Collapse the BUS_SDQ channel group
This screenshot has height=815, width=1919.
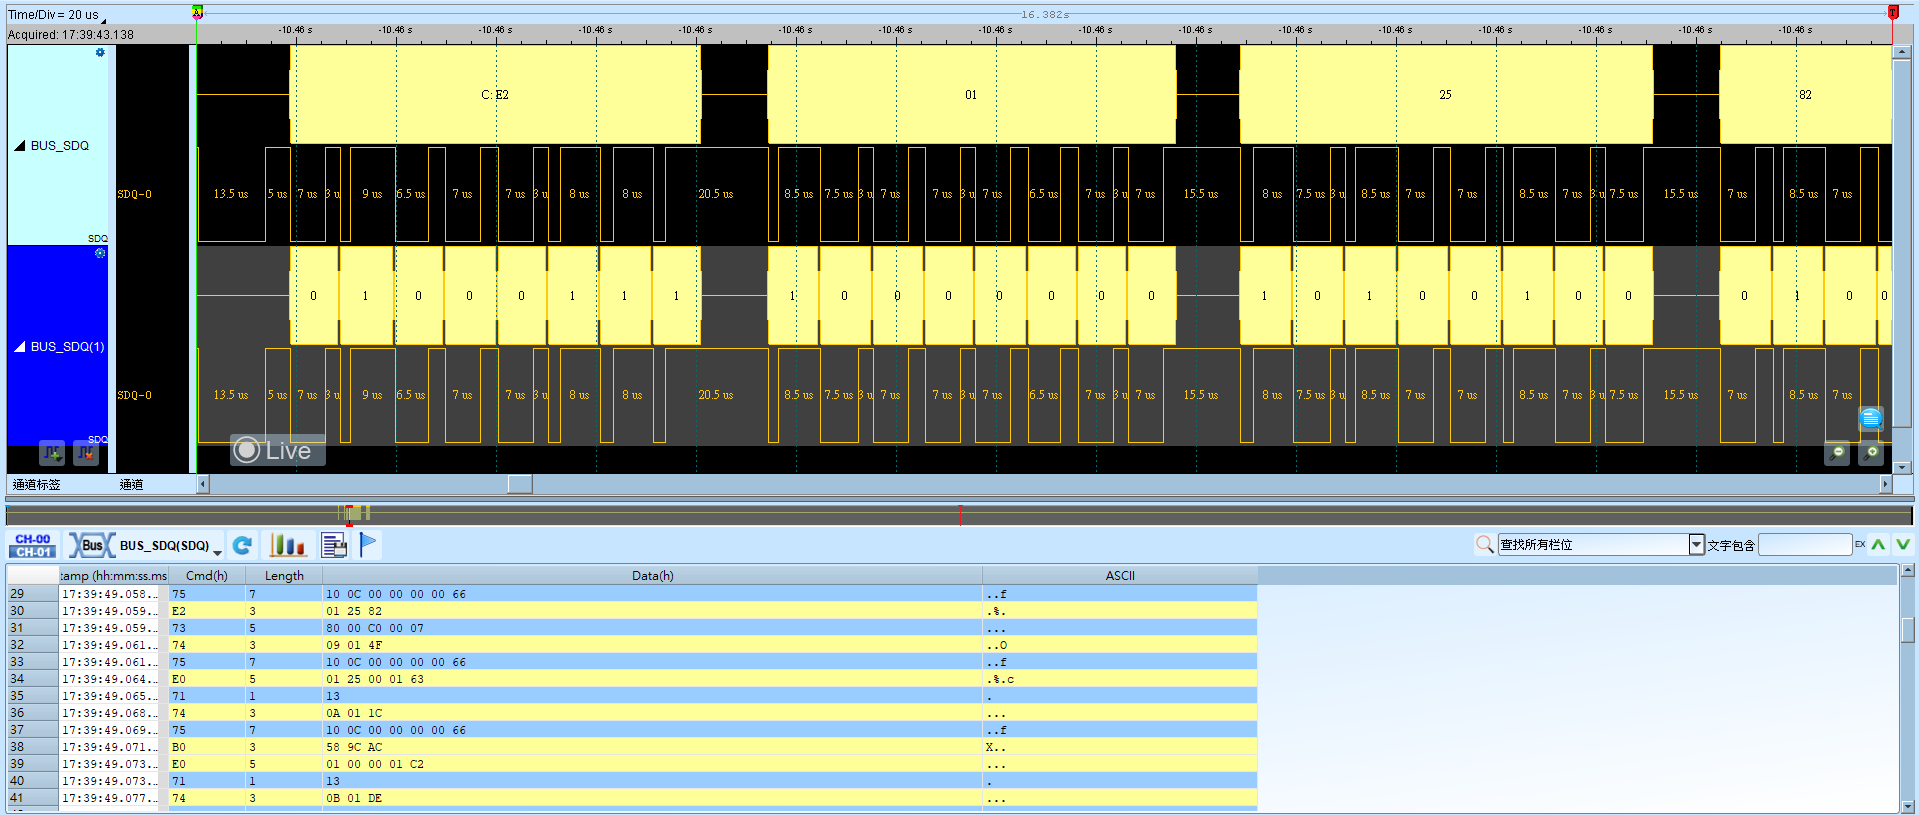[19, 146]
